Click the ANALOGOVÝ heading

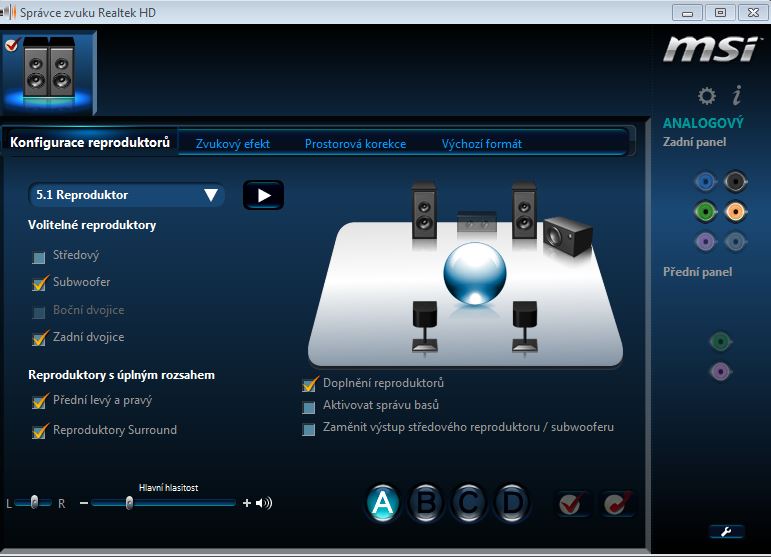(703, 123)
